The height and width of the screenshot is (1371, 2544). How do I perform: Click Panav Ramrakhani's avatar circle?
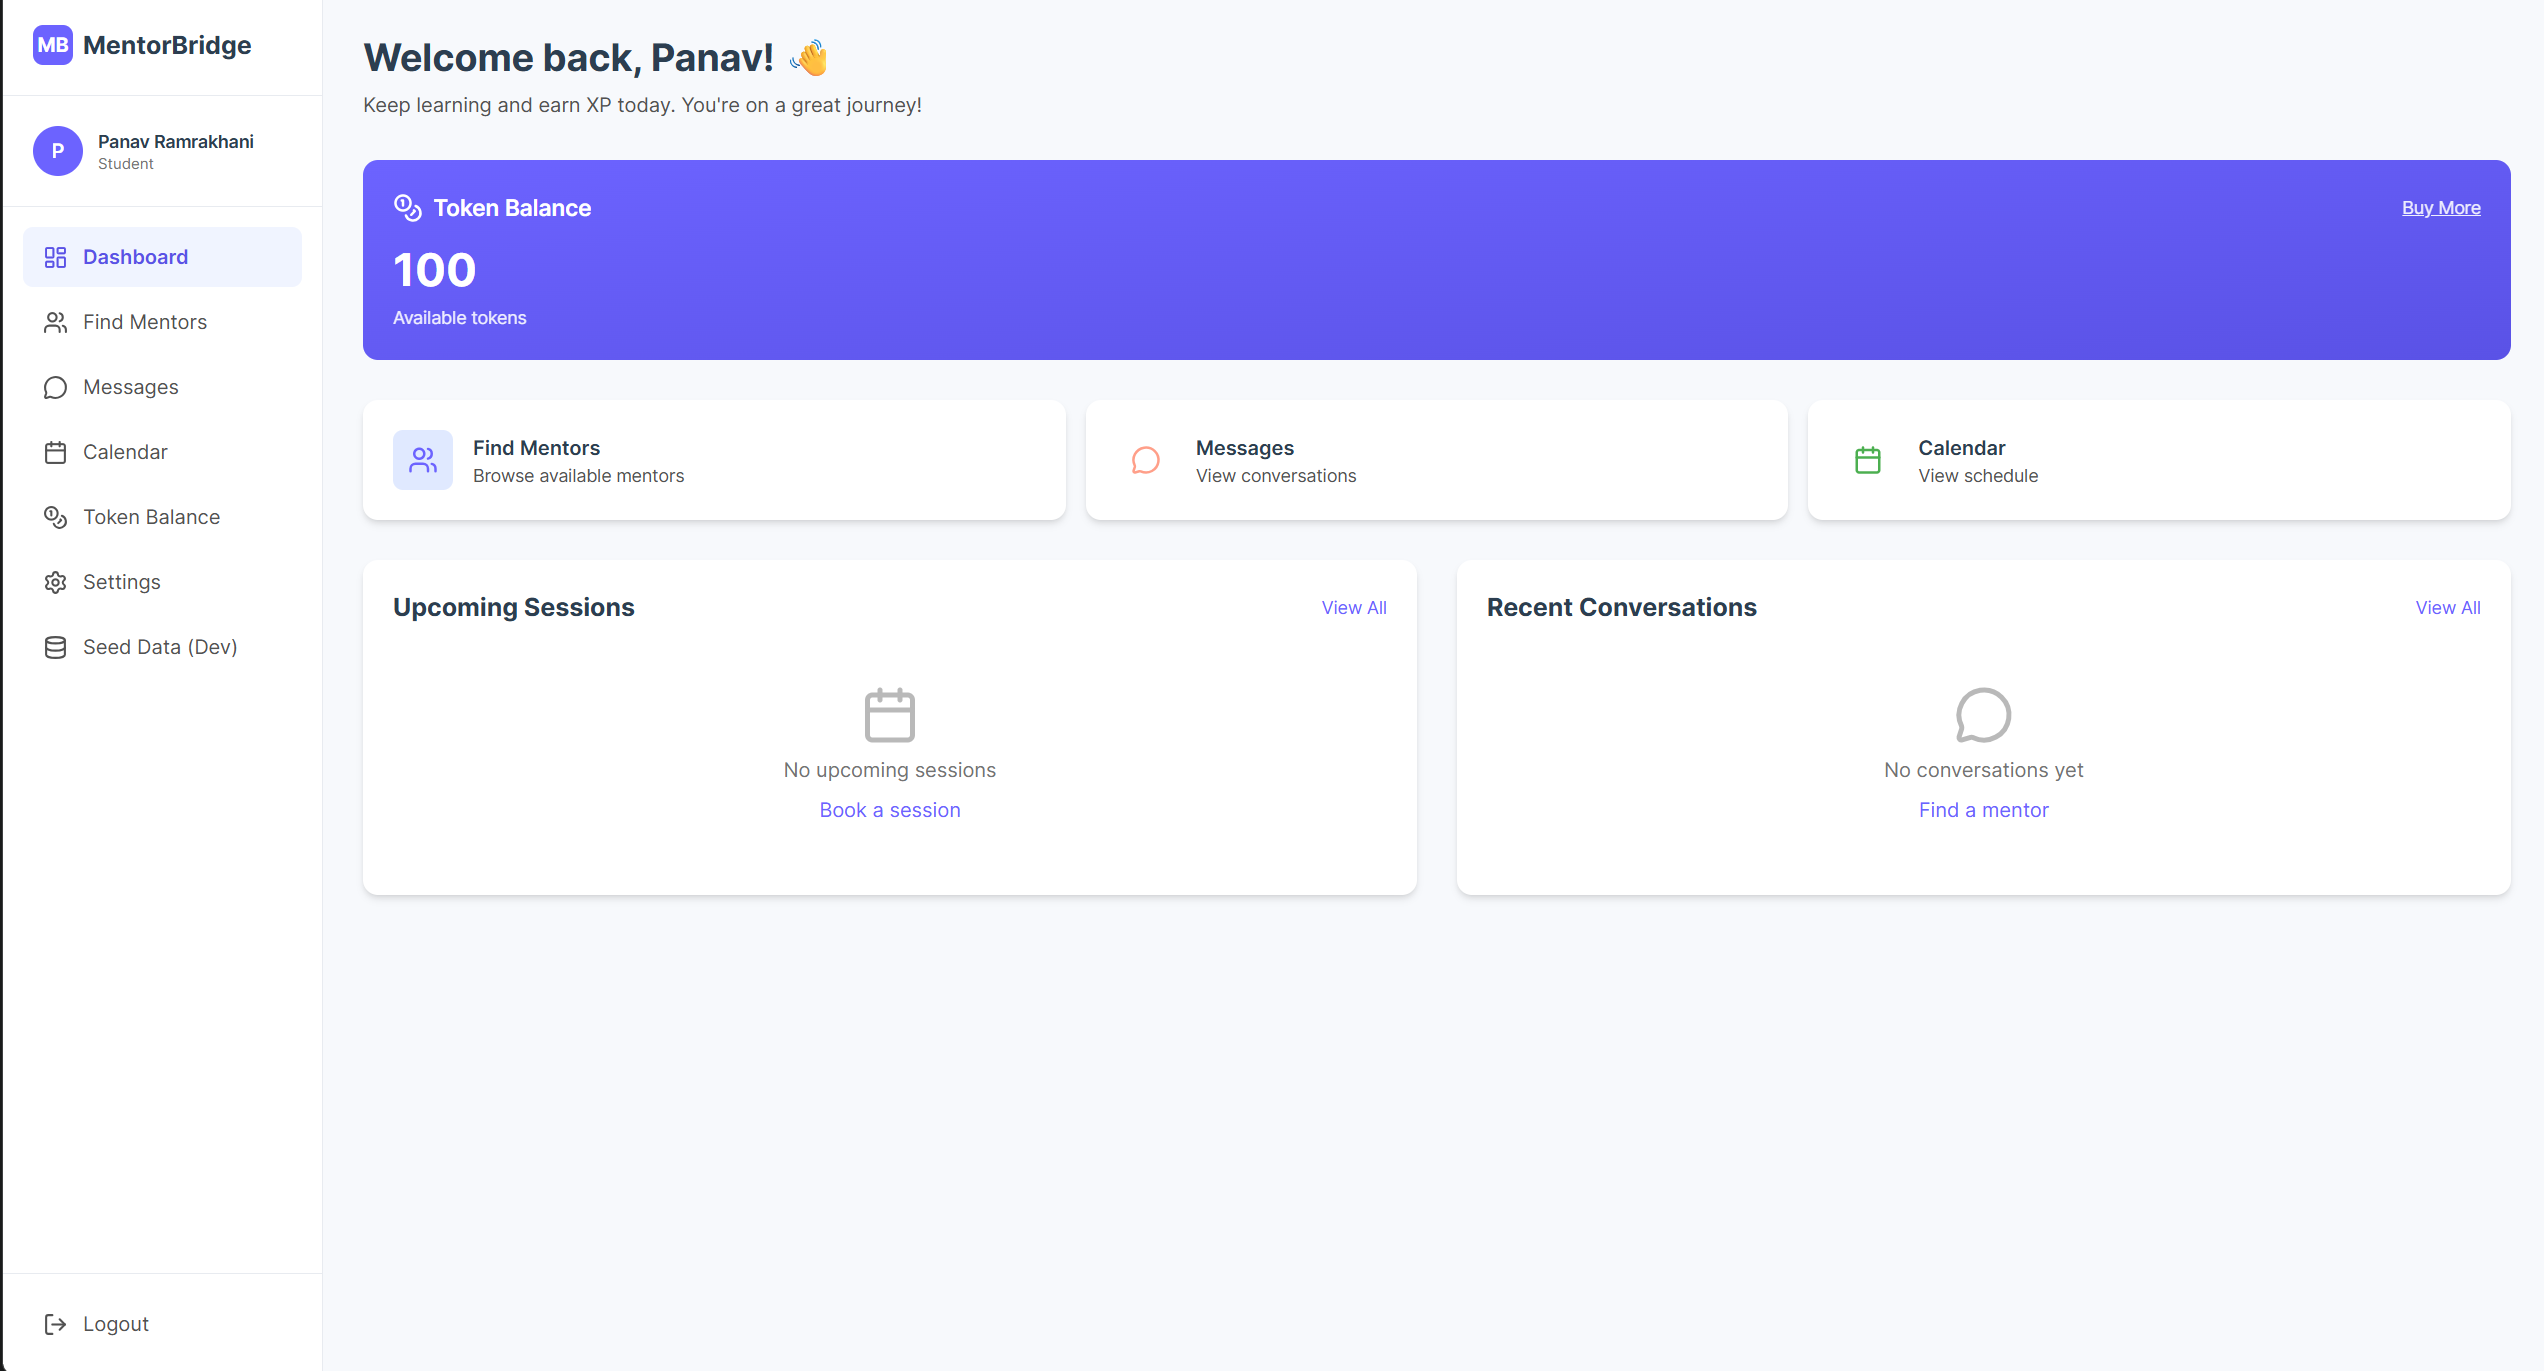click(x=57, y=151)
